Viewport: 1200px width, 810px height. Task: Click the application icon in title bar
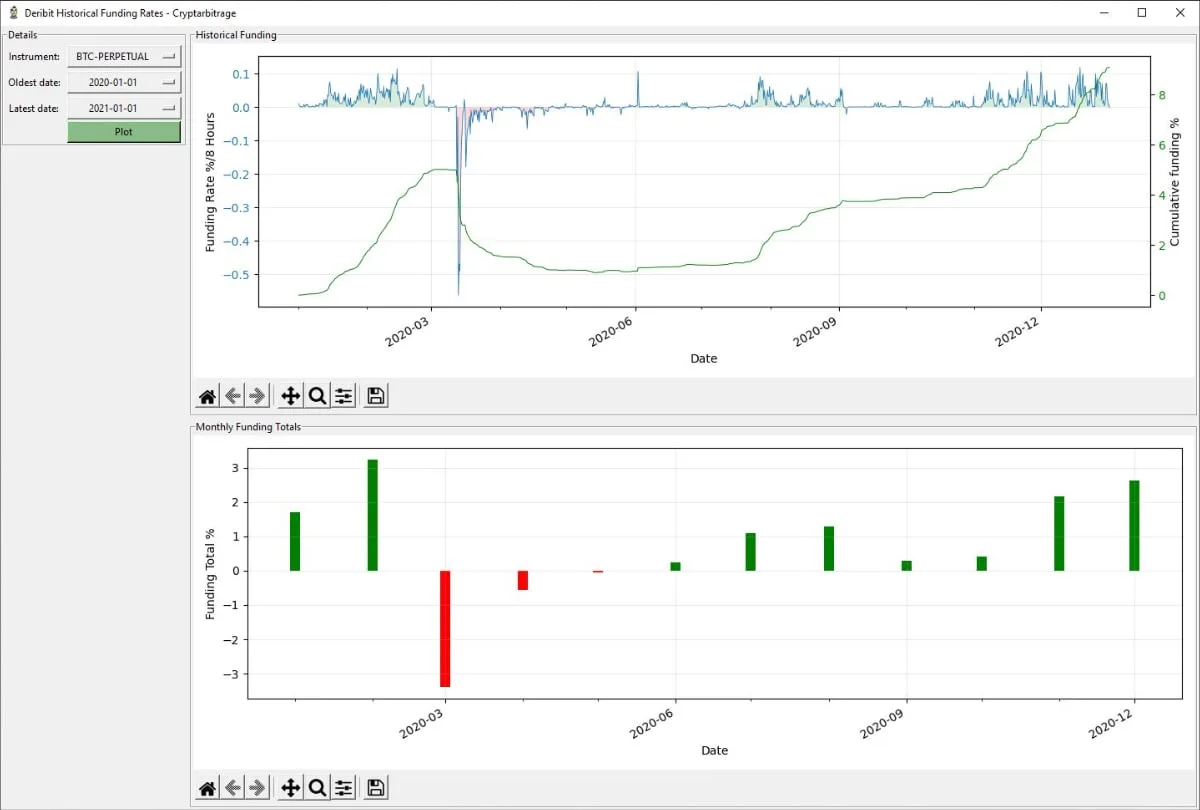point(13,13)
